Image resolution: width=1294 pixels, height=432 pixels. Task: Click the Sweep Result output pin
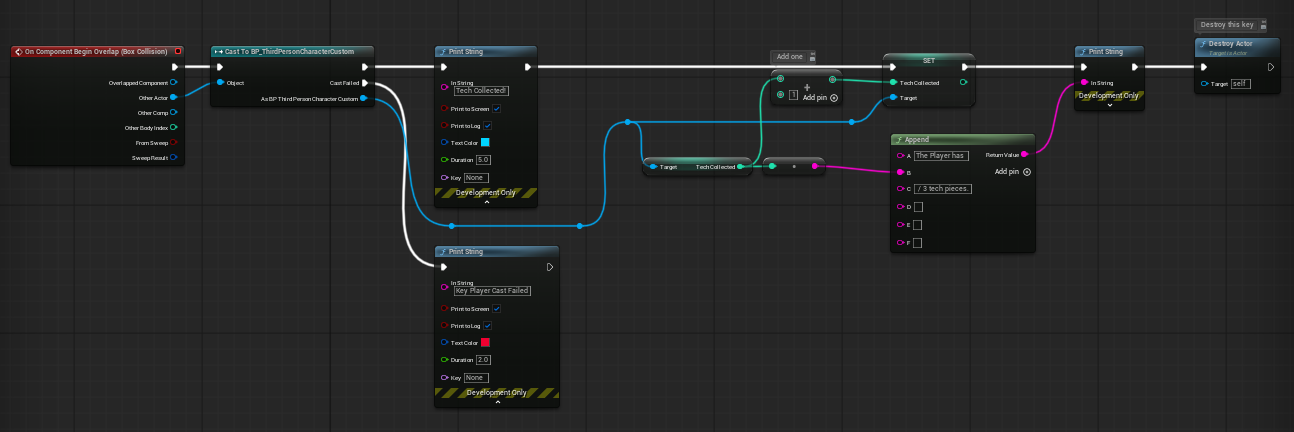pos(174,157)
